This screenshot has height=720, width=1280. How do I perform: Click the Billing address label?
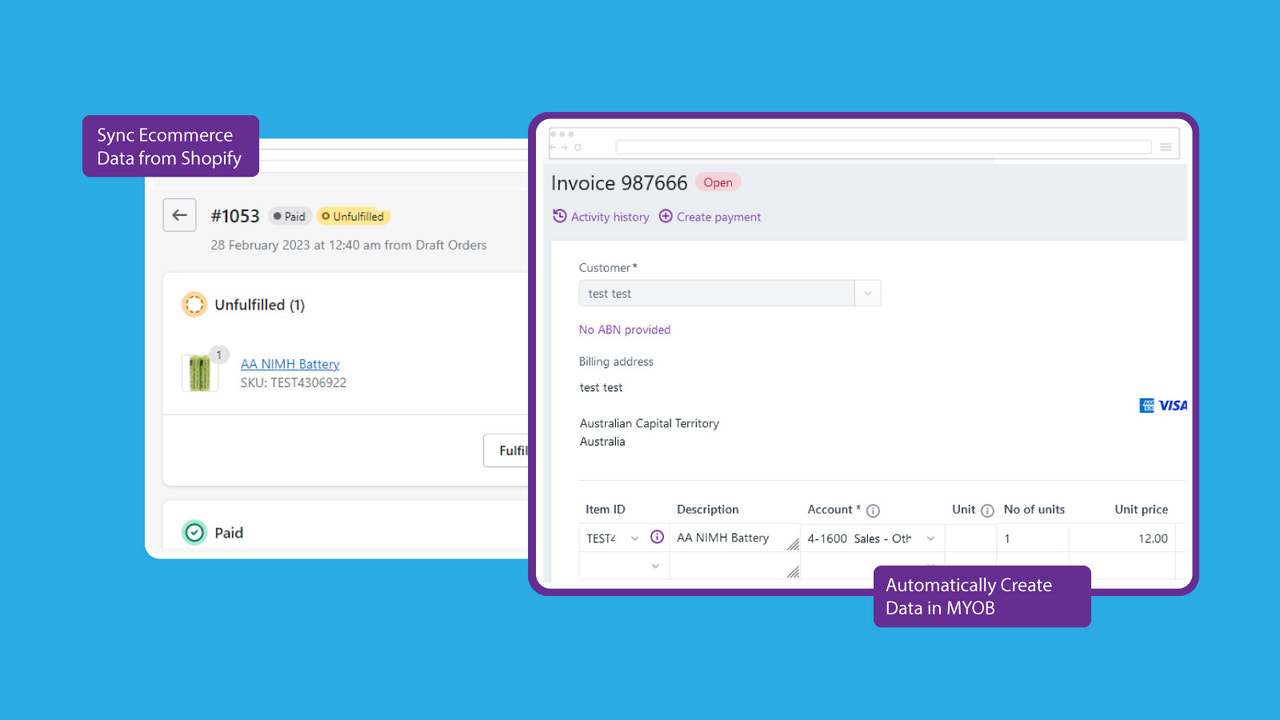616,362
